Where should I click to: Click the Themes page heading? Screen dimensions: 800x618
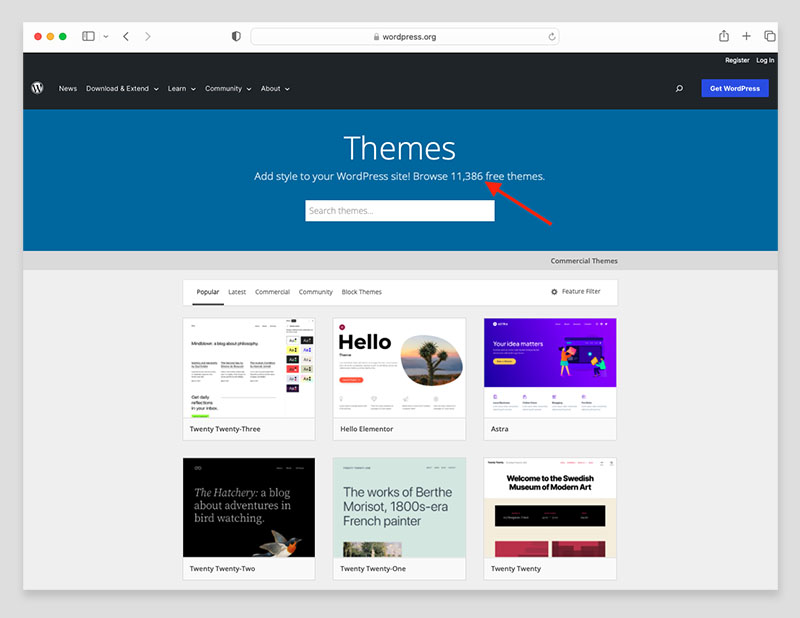(399, 148)
